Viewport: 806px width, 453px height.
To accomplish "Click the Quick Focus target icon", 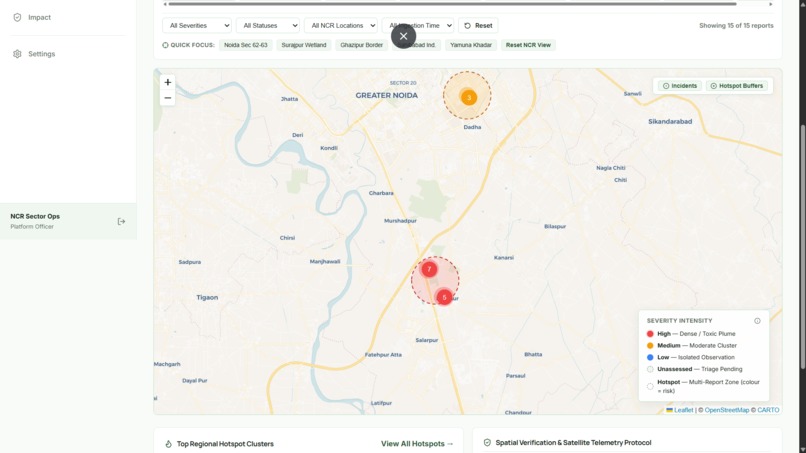I will (165, 45).
